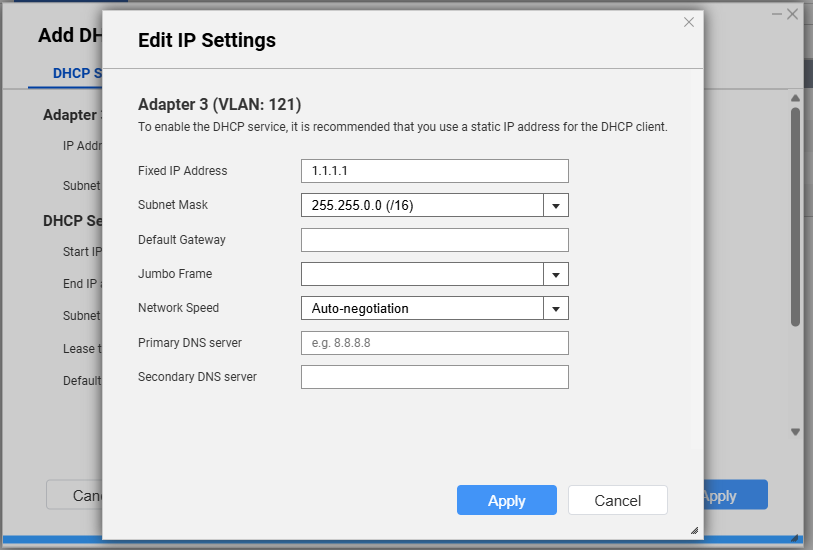Select the Secondary DNS server field
The image size is (813, 550).
click(434, 377)
